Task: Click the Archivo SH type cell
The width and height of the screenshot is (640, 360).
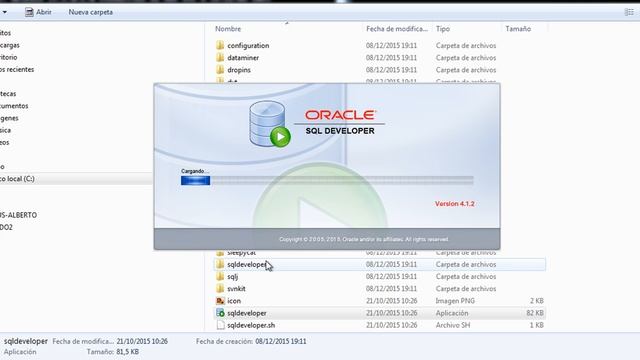Action: [453, 325]
